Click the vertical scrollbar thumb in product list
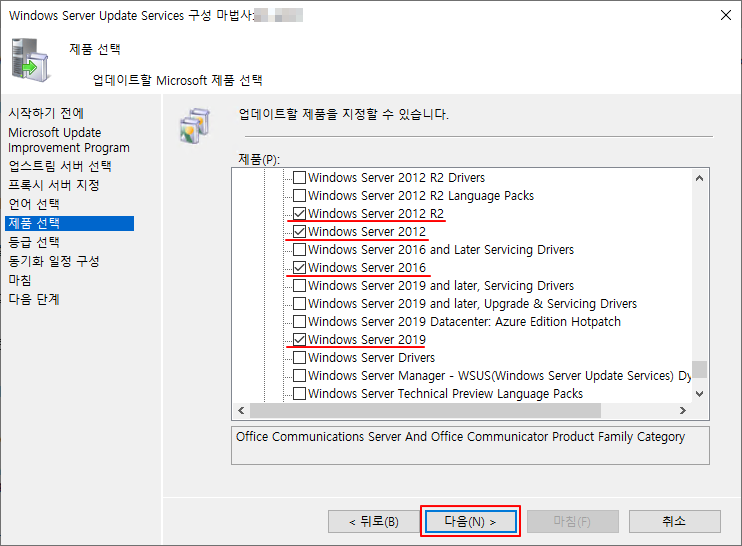The height and width of the screenshot is (546, 742). tap(699, 370)
